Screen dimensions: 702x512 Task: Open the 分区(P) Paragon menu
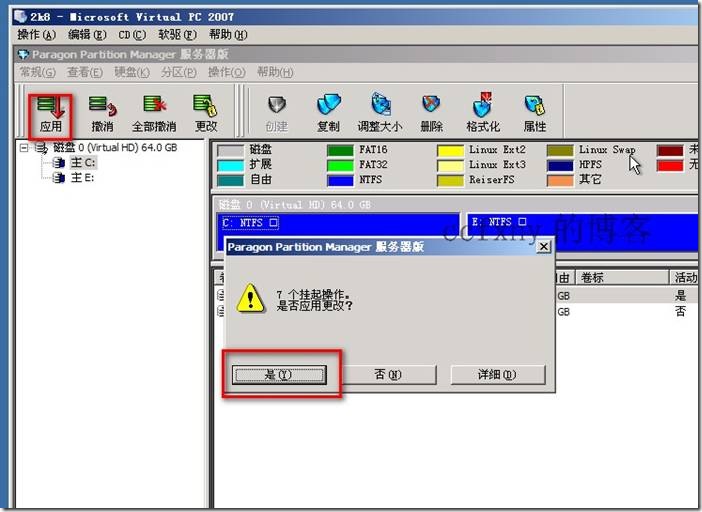click(179, 72)
